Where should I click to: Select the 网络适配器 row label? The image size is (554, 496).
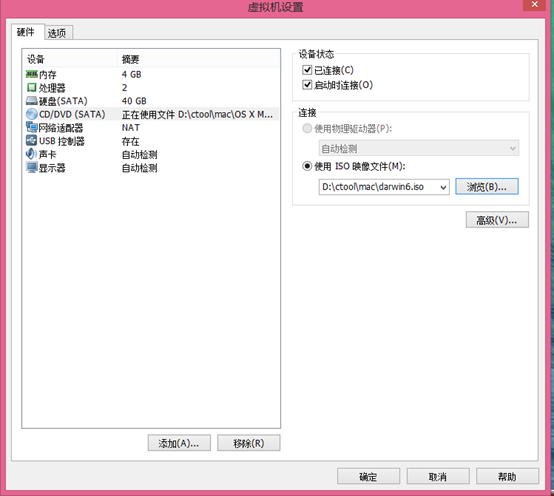pos(61,128)
